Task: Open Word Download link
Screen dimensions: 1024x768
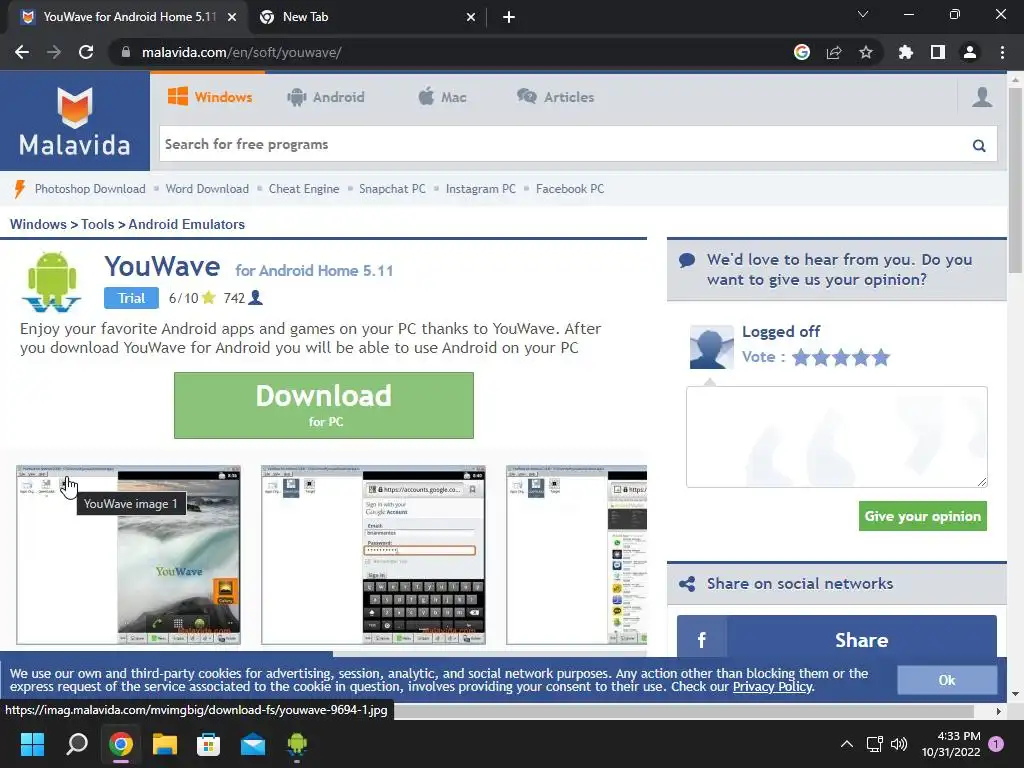Action: coord(207,189)
